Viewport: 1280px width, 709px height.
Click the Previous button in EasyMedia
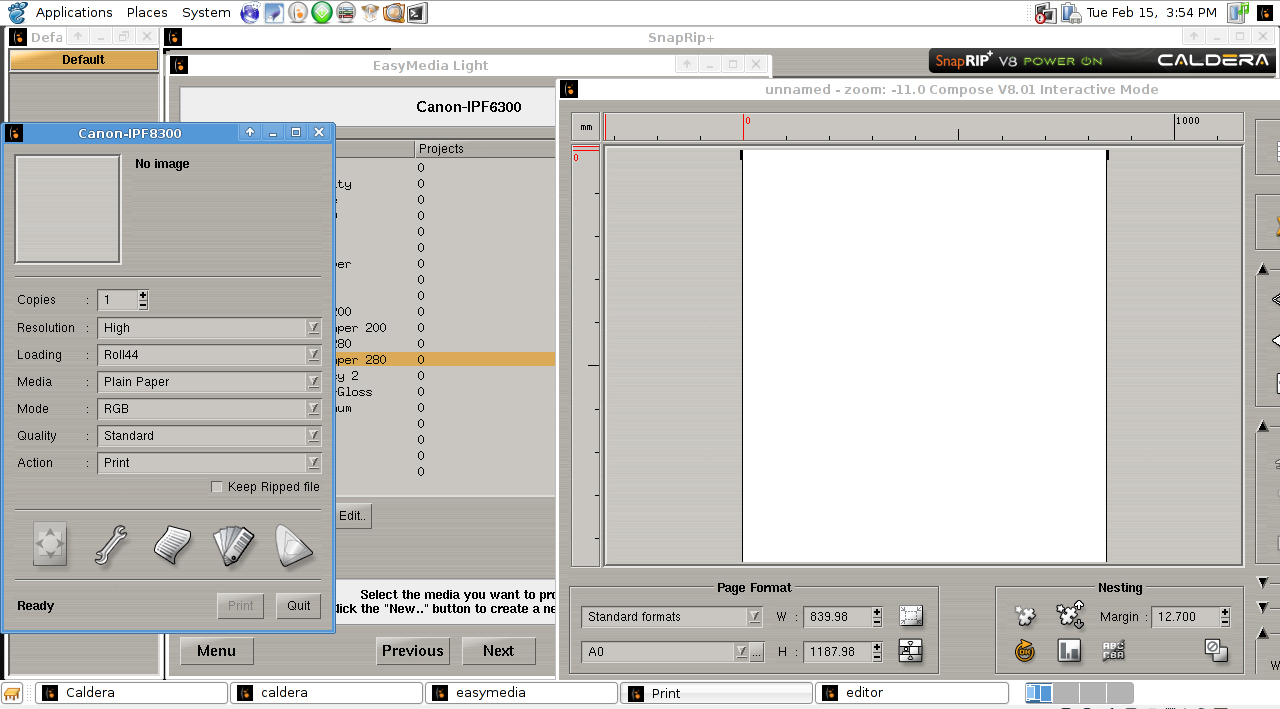coord(412,651)
